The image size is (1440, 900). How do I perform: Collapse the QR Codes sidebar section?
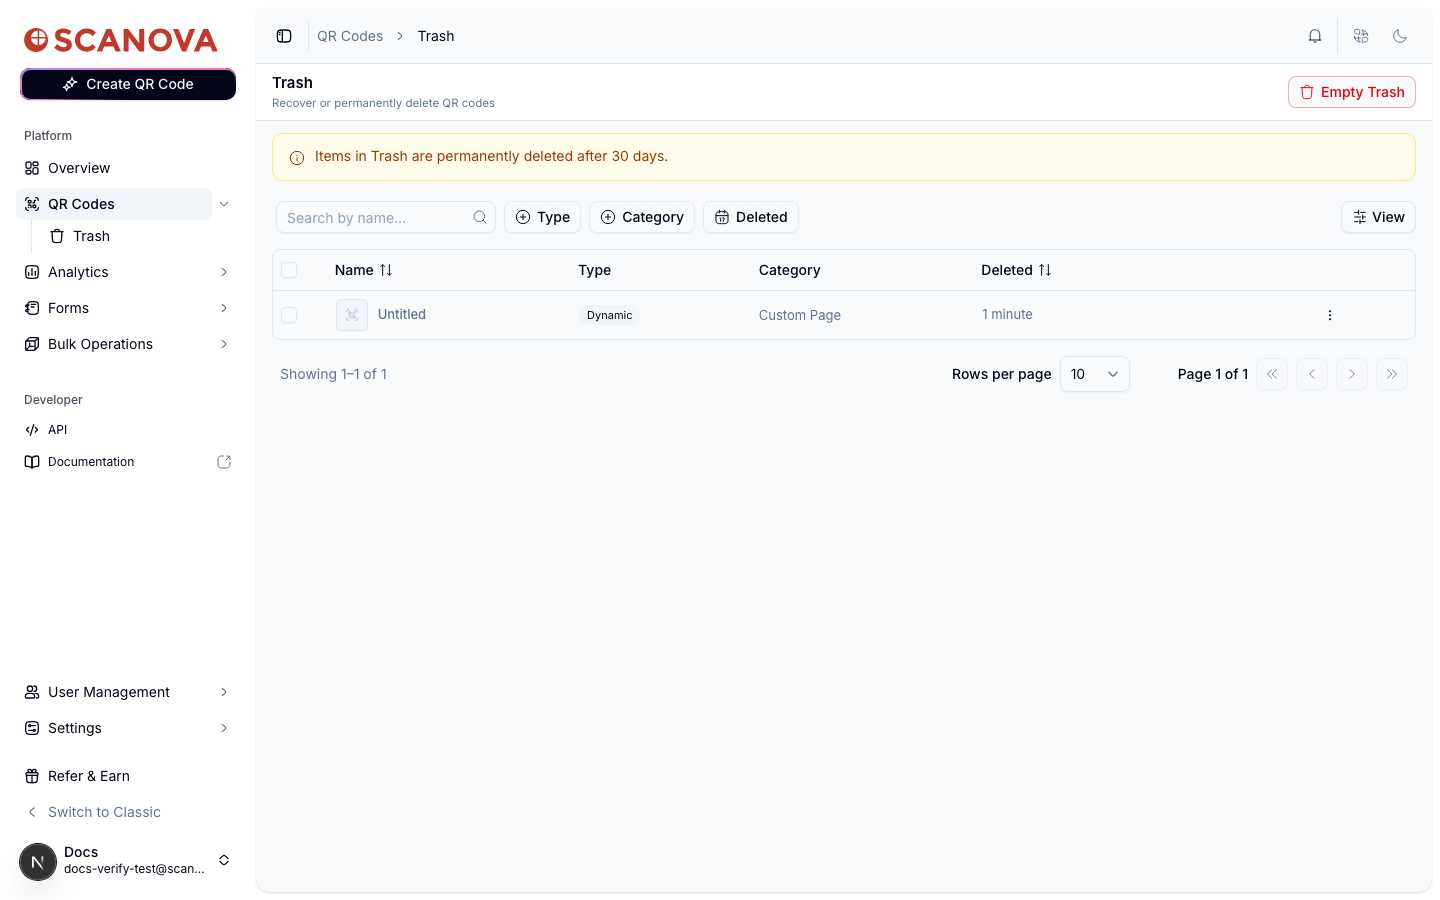224,204
